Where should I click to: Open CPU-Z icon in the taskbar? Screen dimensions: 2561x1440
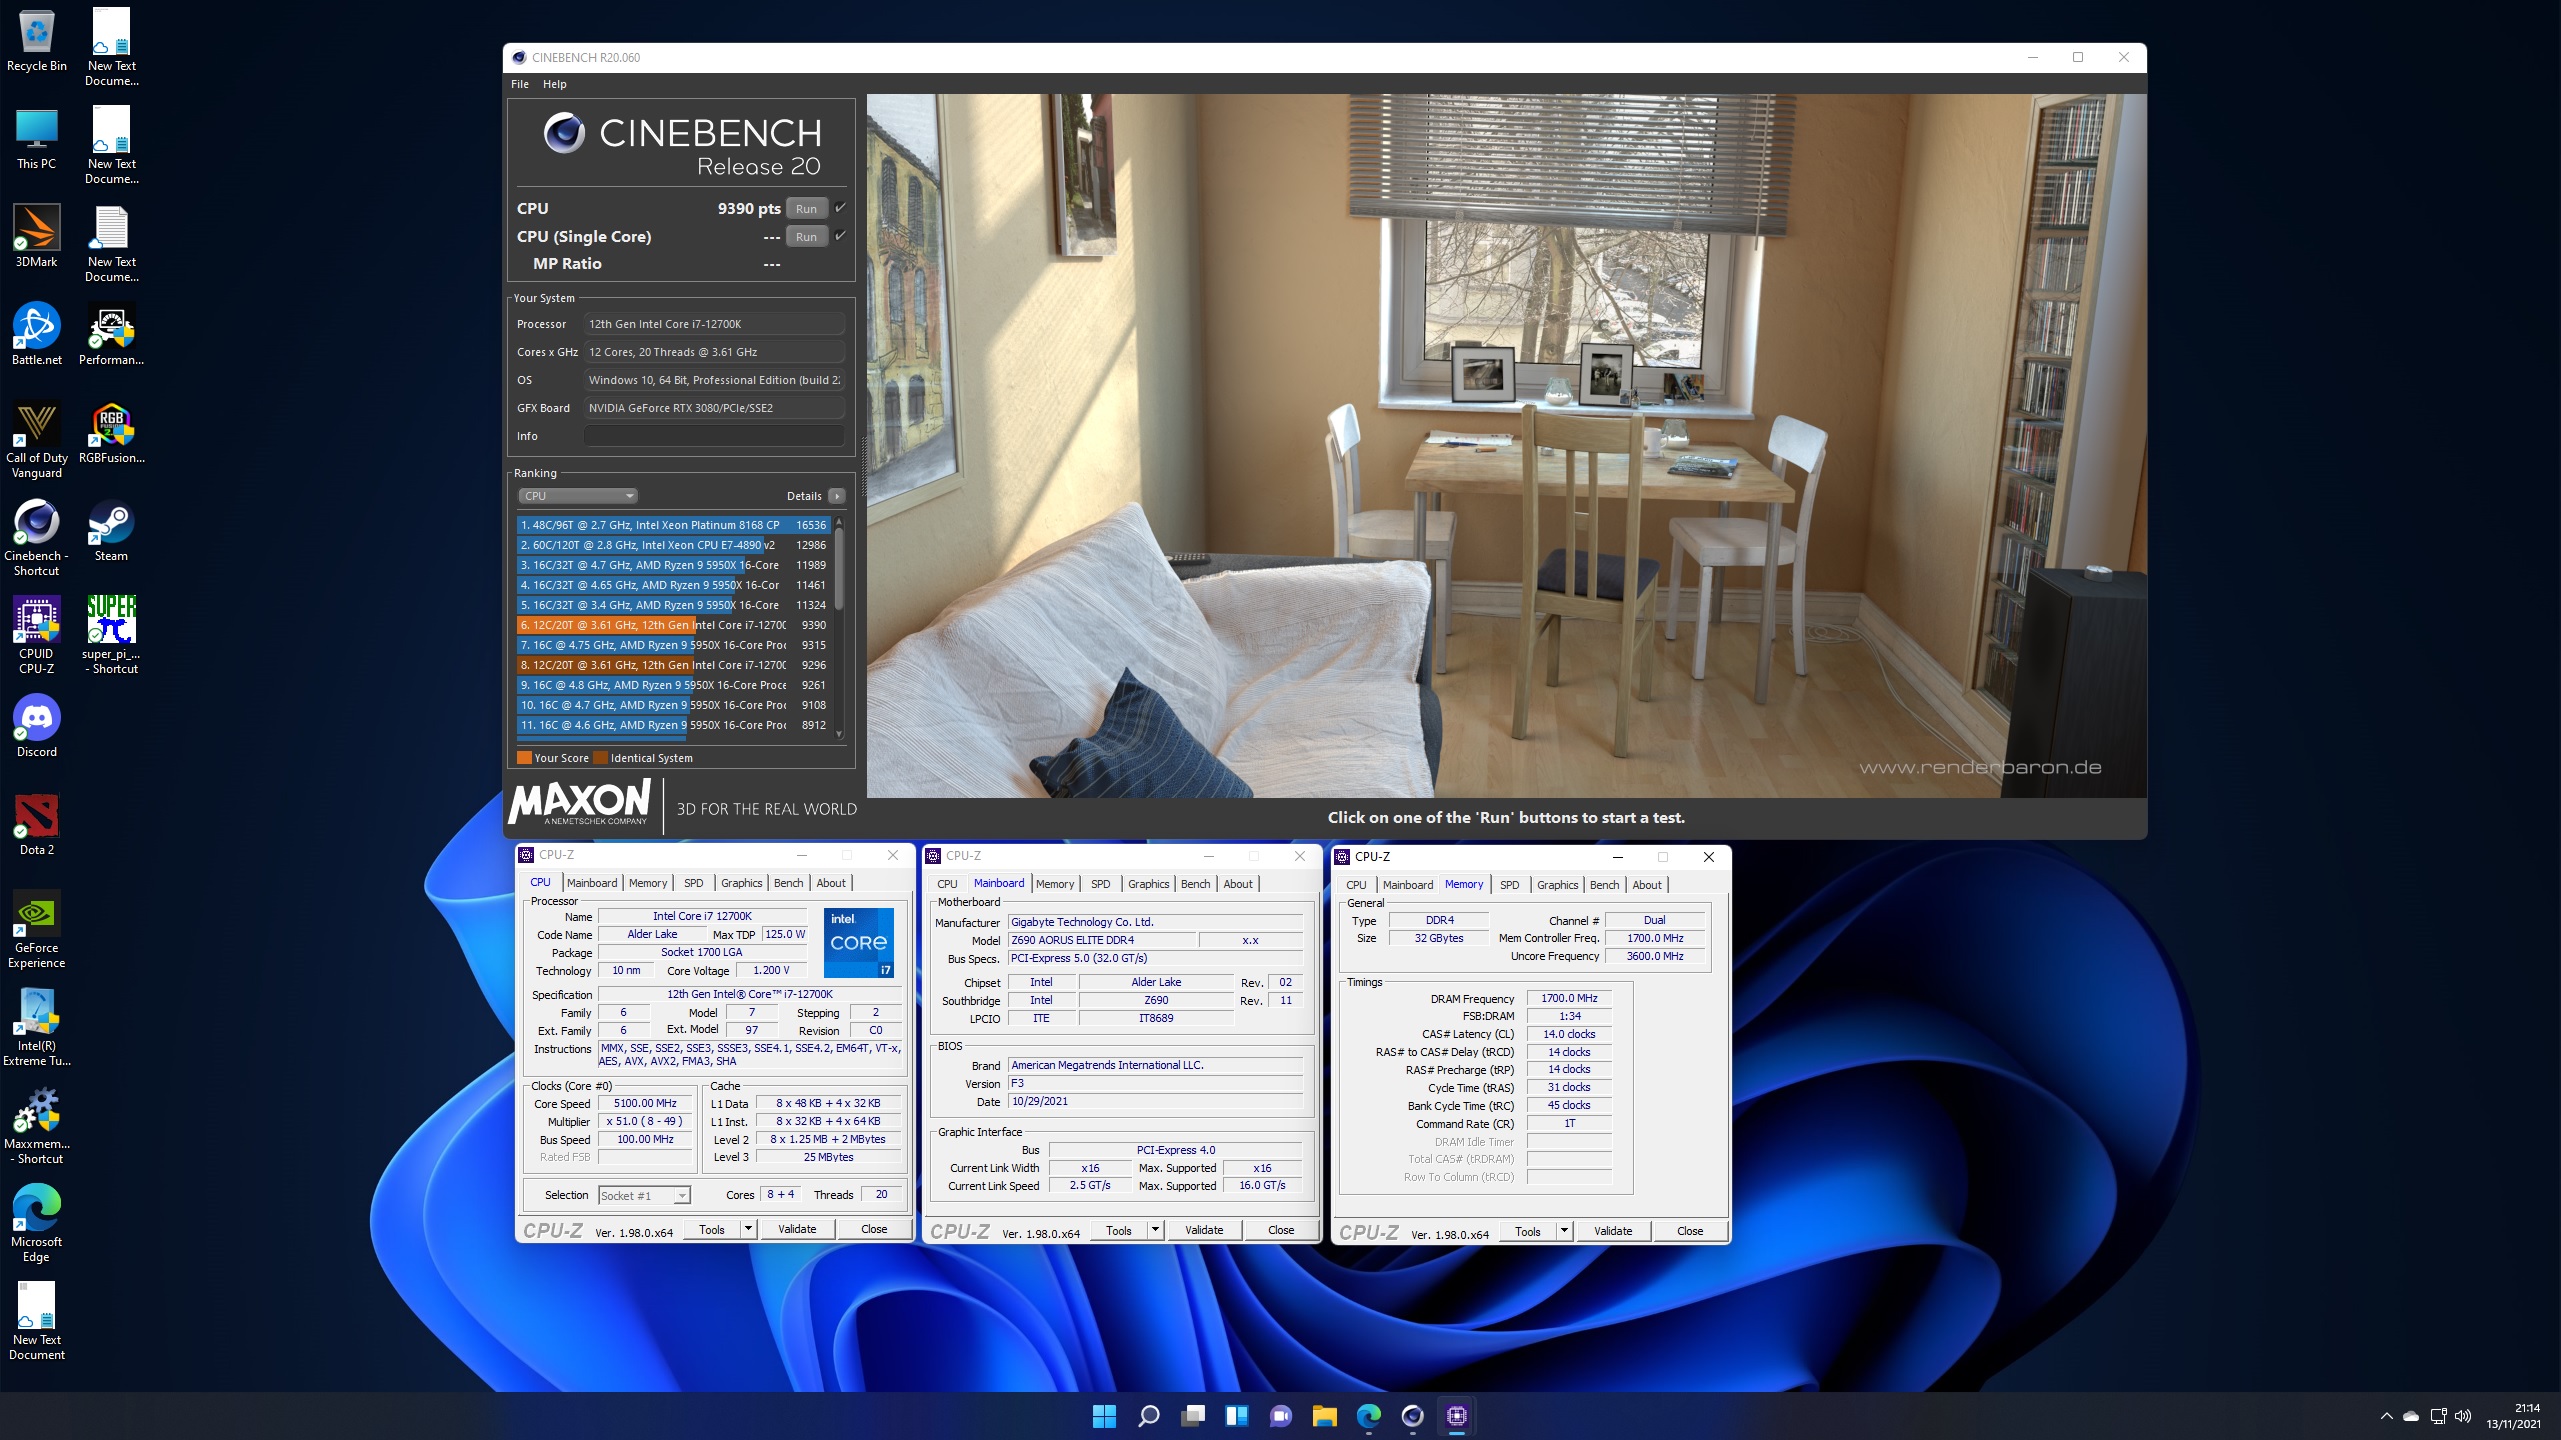(1456, 1416)
